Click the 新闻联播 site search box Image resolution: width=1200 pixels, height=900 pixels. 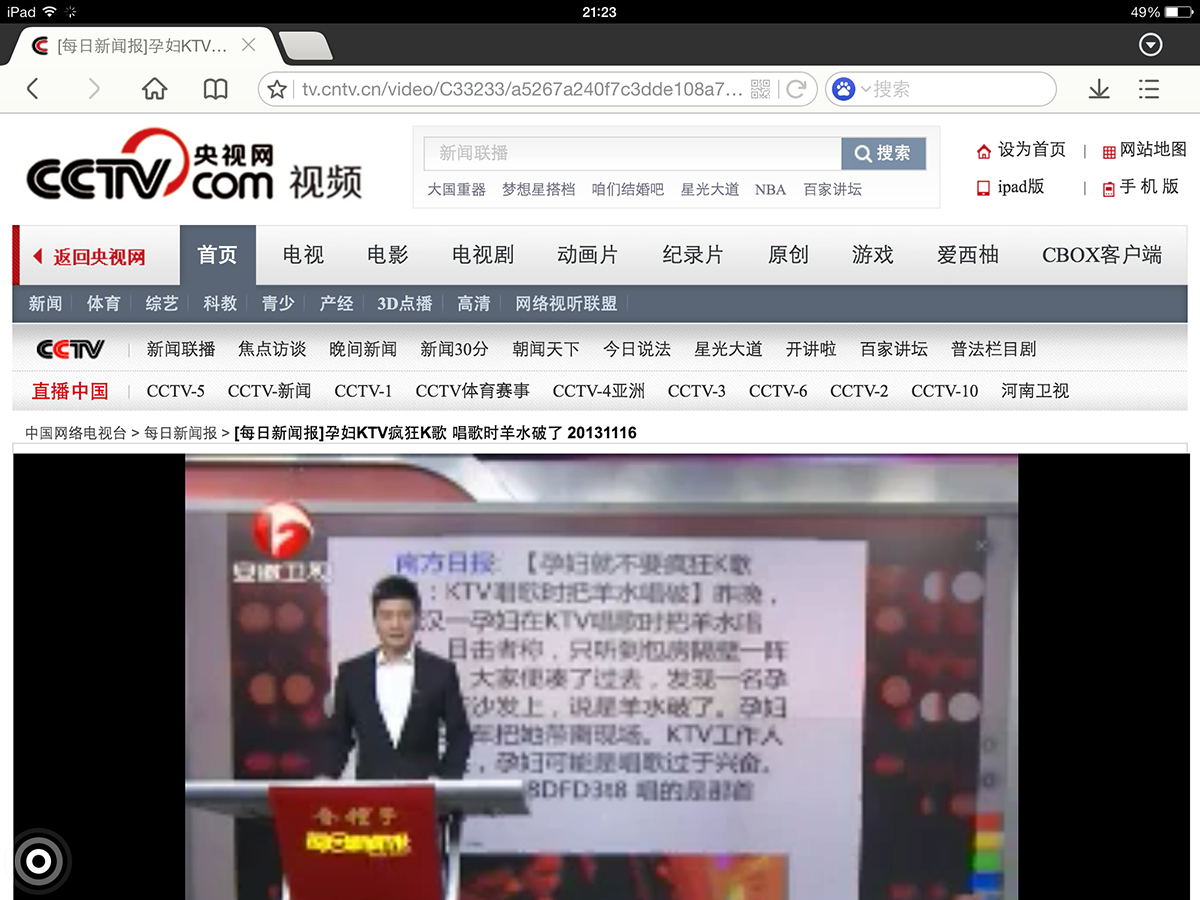[633, 153]
